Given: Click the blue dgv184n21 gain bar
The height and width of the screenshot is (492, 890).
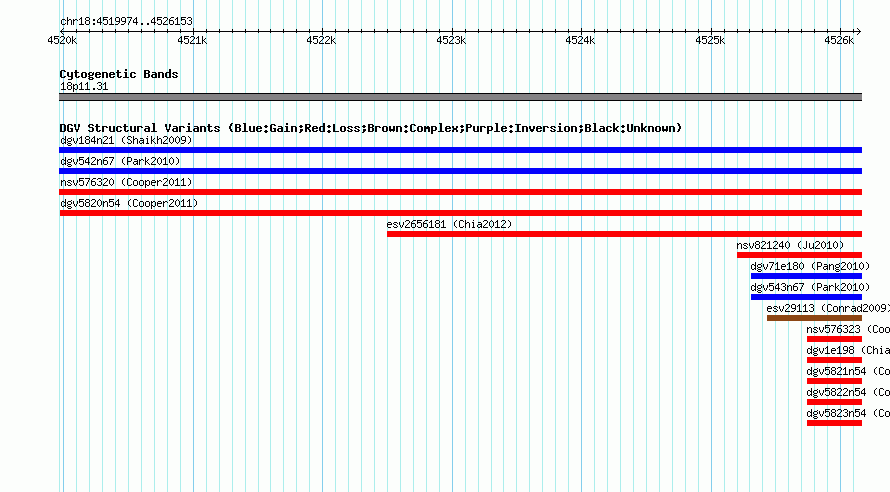Looking at the screenshot, I should [x=460, y=150].
